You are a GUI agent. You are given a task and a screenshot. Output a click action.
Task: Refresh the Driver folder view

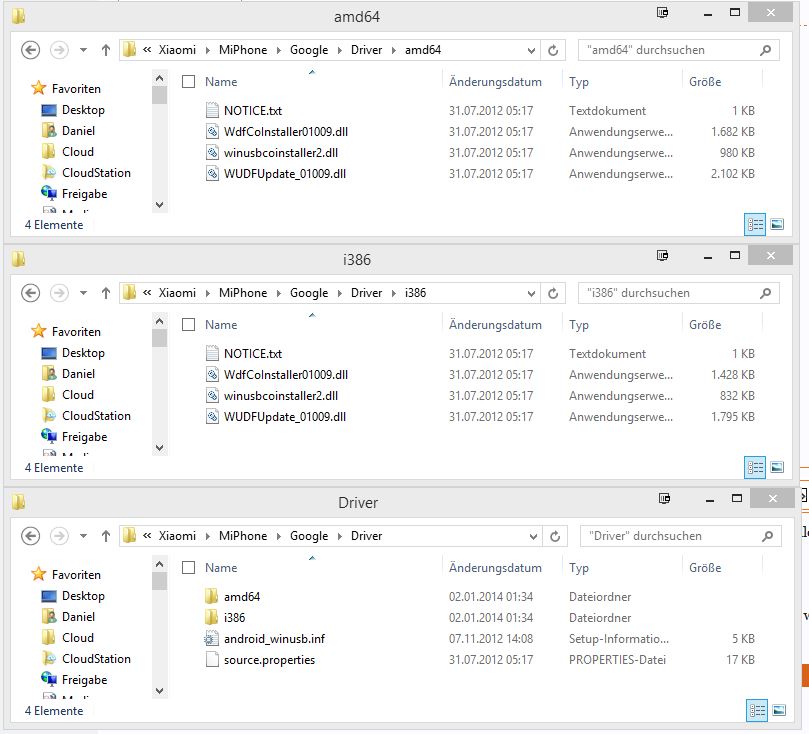[555, 536]
